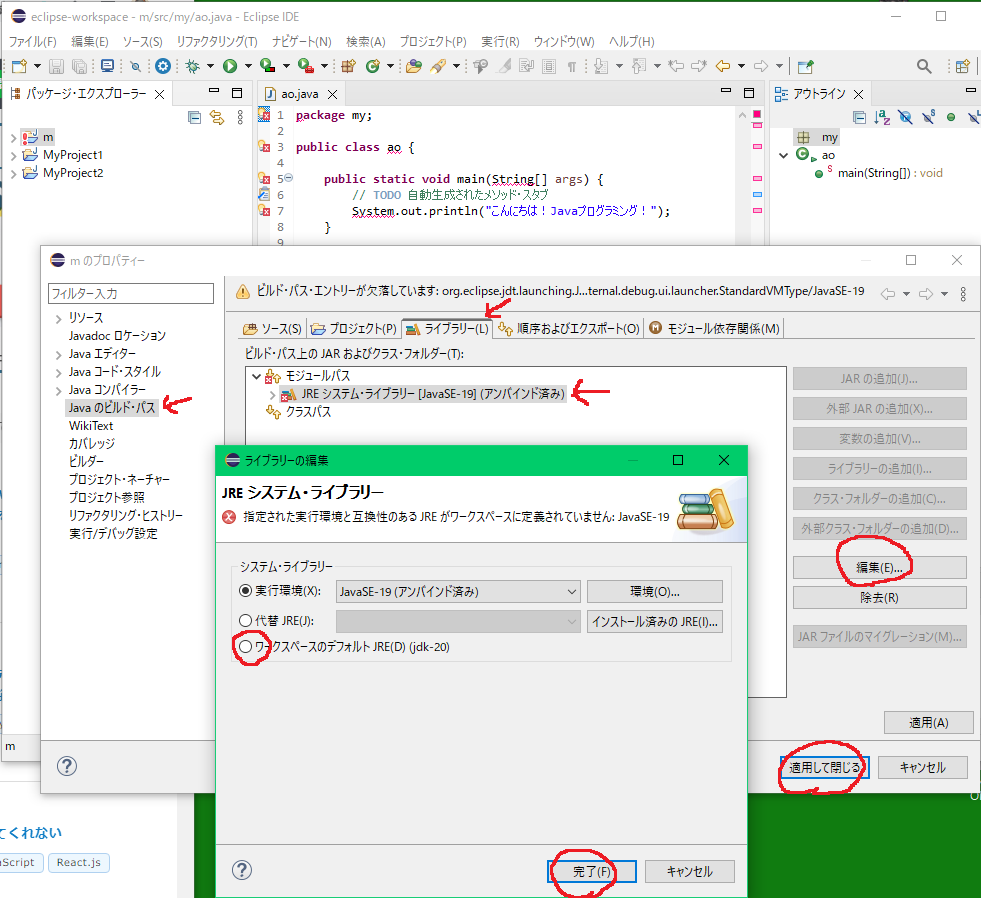Open the リファクタリング(T) menu
Viewport: 981px width, 898px height.
click(x=217, y=41)
